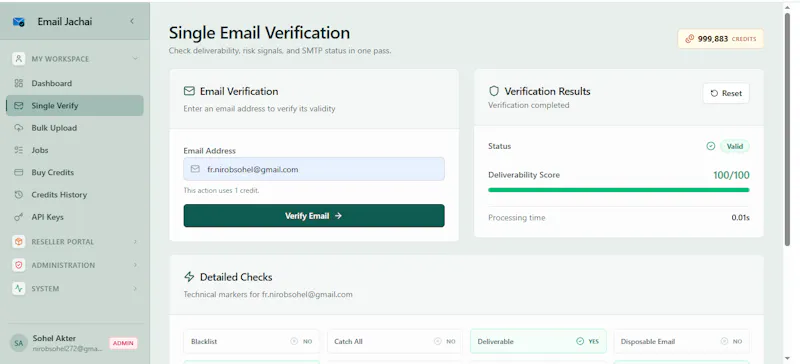Click the Email Jachai logo icon
Image resolution: width=800 pixels, height=364 pixels.
coord(19,22)
